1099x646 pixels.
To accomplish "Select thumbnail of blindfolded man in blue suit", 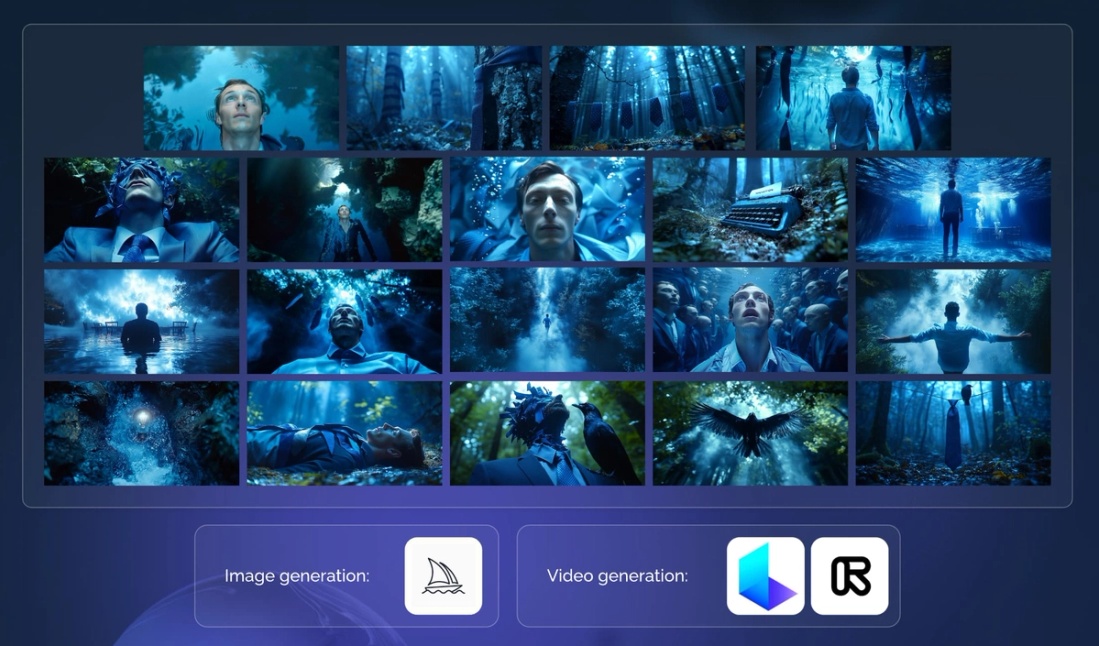I will [x=142, y=209].
